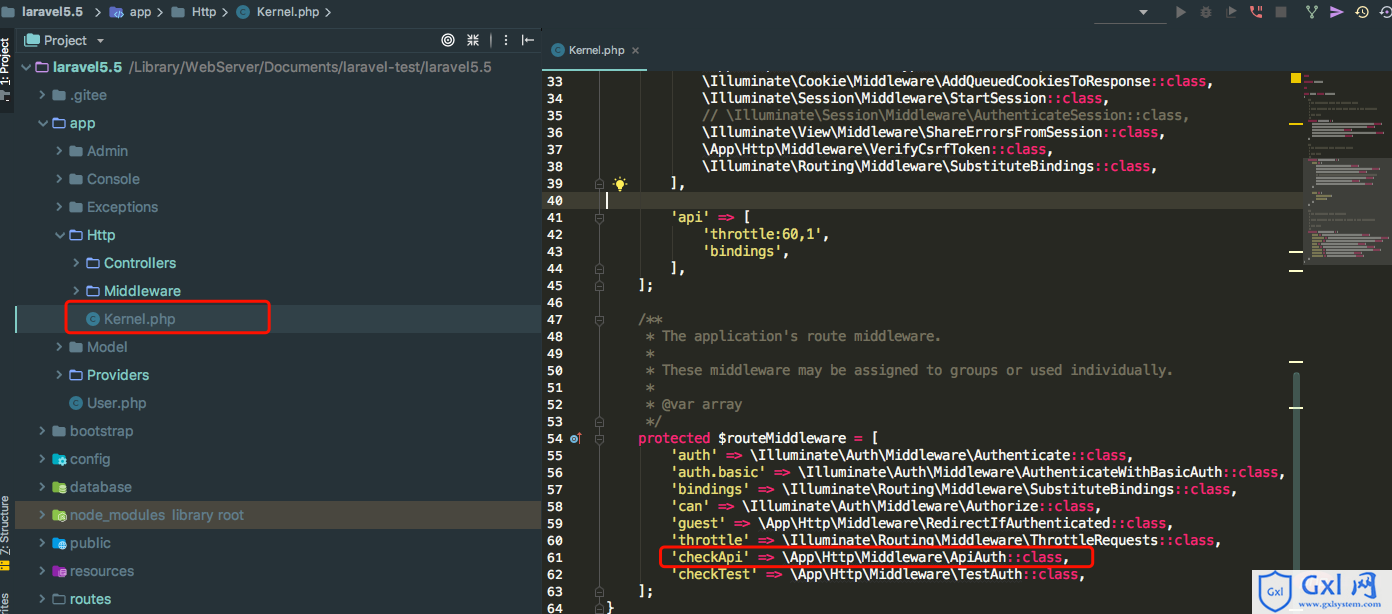
Task: Locate current file with target icon
Action: tap(448, 40)
